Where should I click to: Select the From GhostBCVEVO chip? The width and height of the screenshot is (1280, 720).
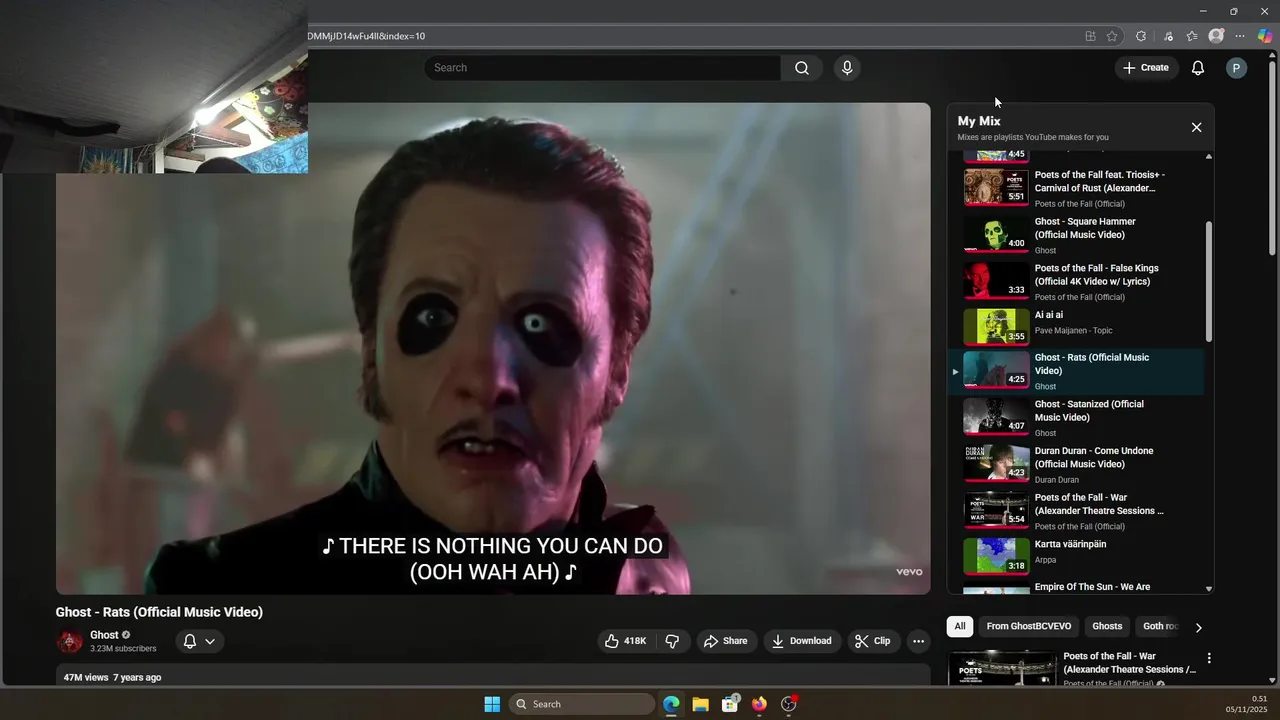point(1028,626)
